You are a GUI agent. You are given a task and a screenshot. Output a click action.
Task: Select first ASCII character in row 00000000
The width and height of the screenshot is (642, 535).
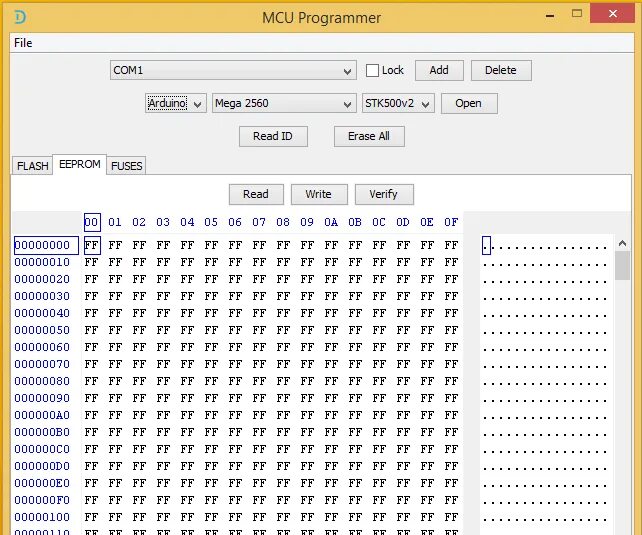click(x=486, y=246)
